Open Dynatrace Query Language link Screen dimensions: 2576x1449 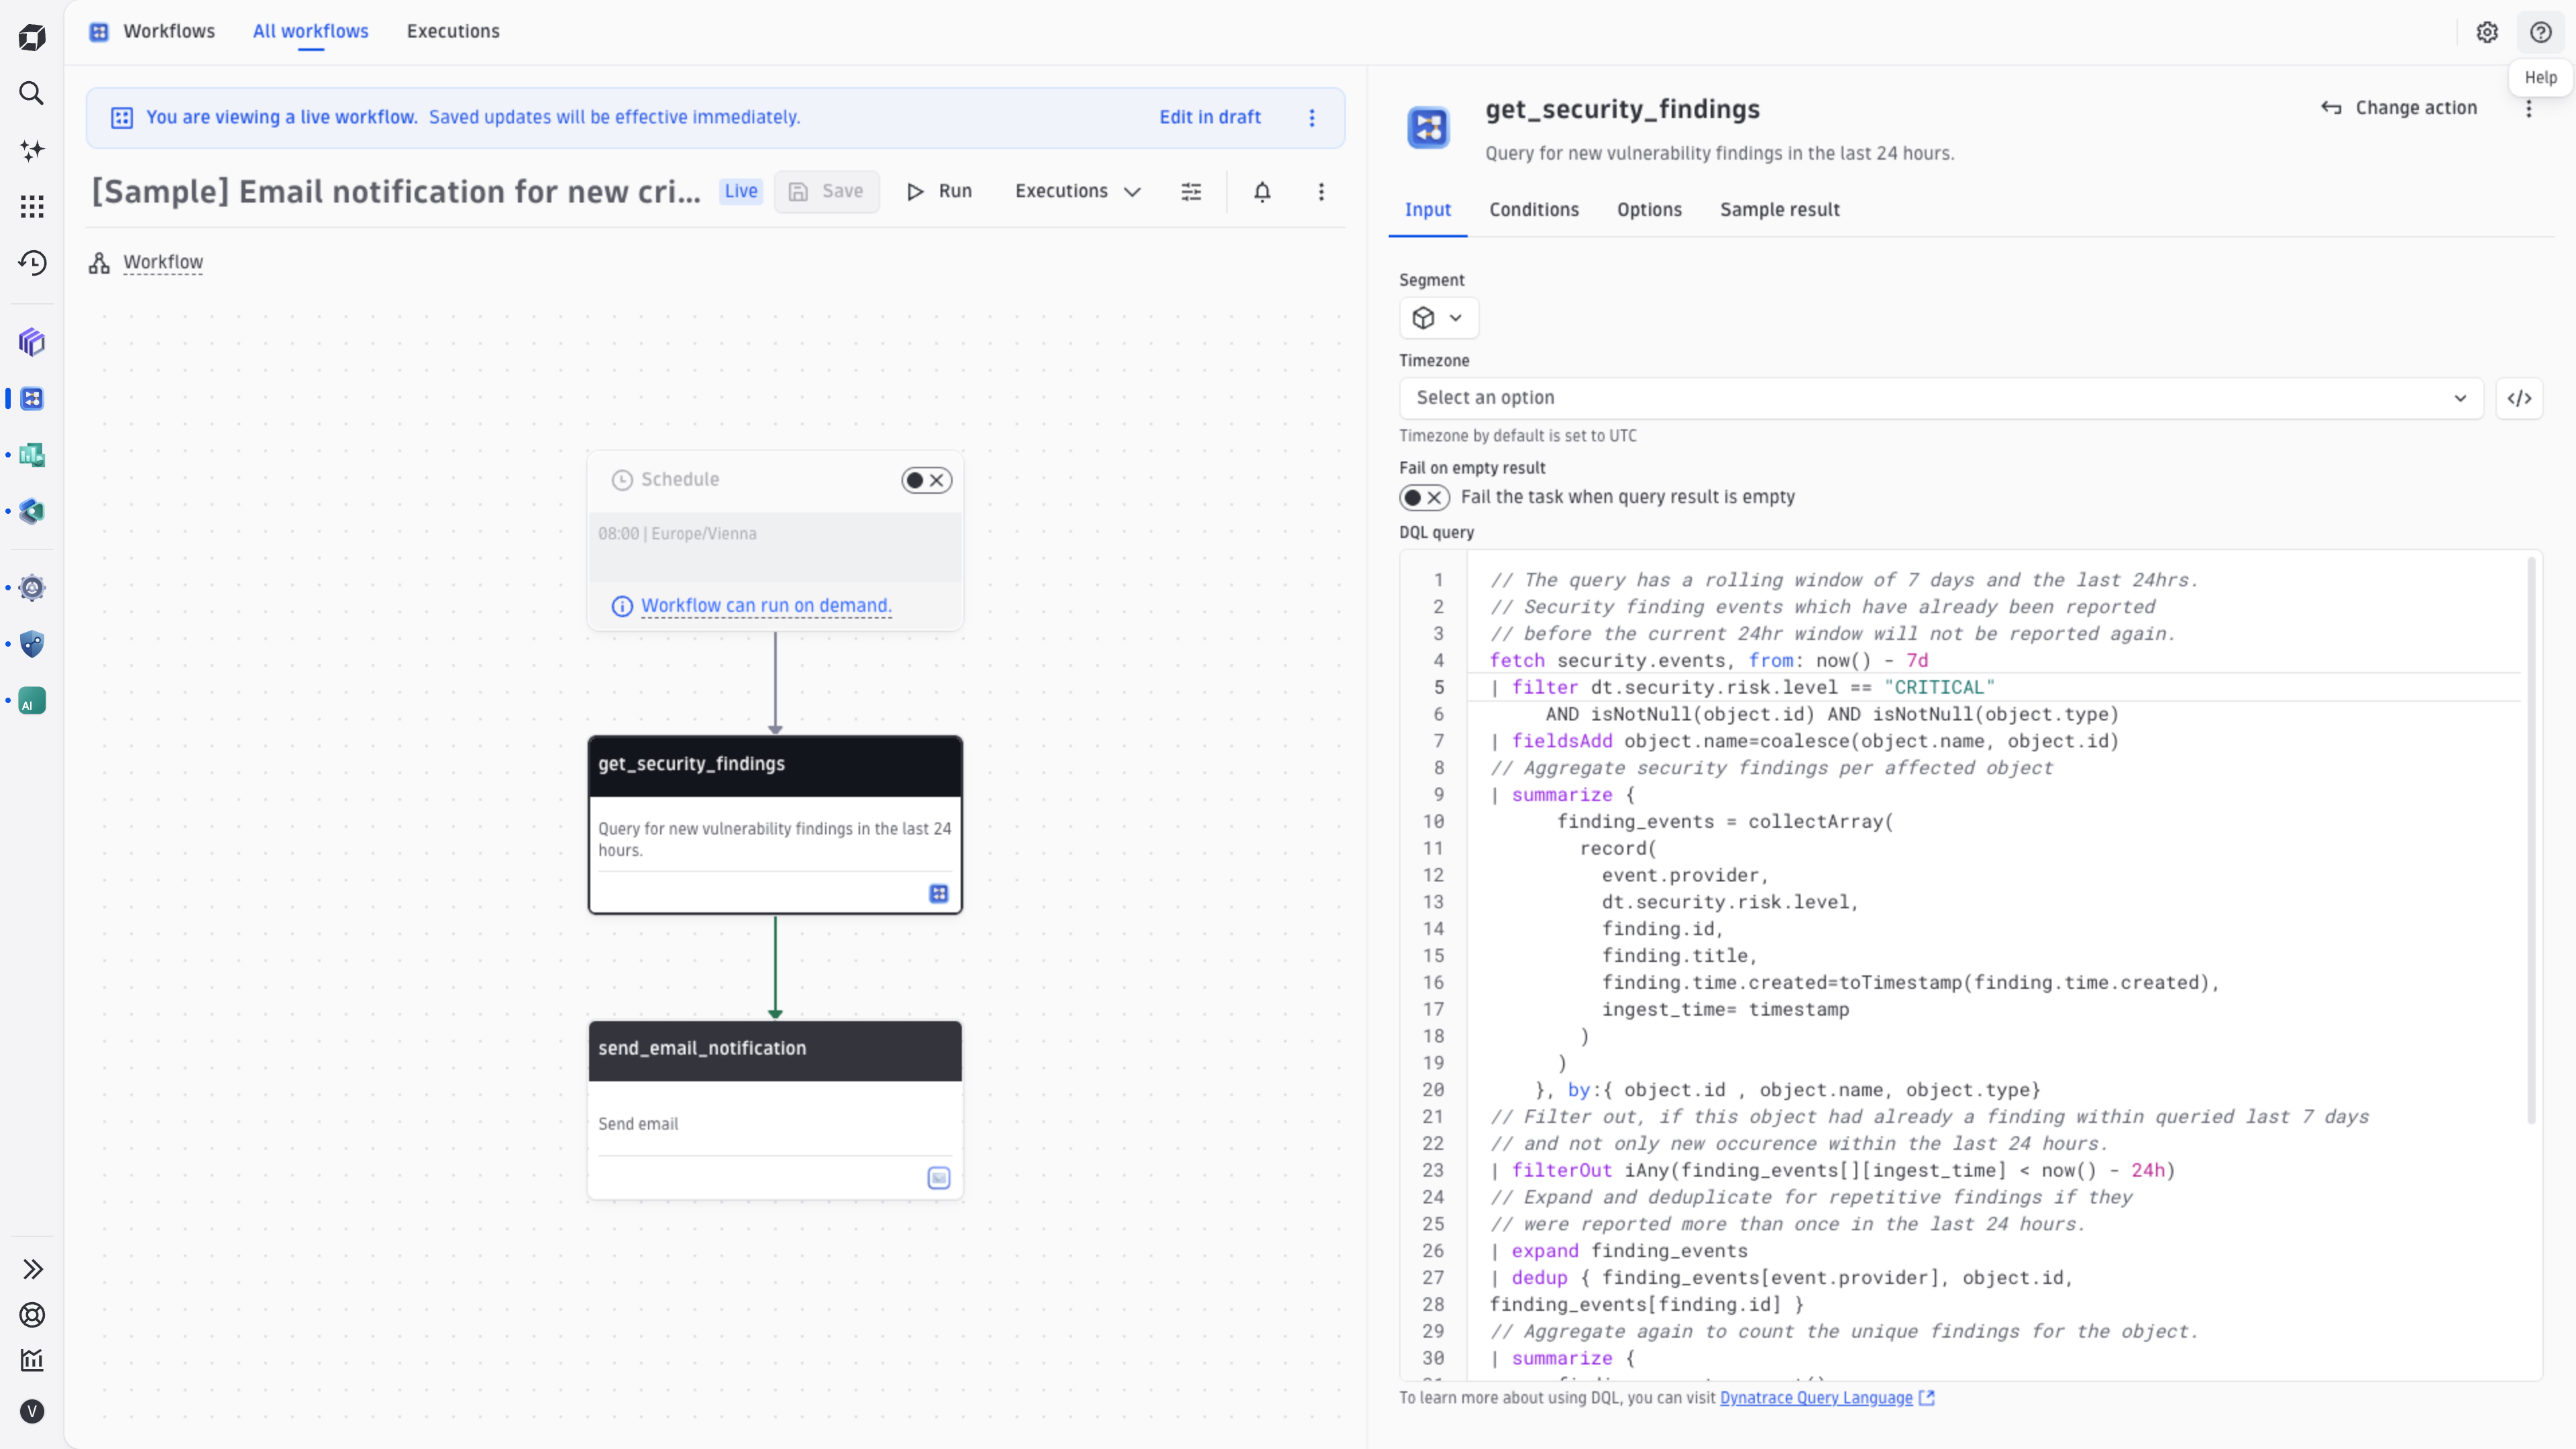click(x=1826, y=1398)
